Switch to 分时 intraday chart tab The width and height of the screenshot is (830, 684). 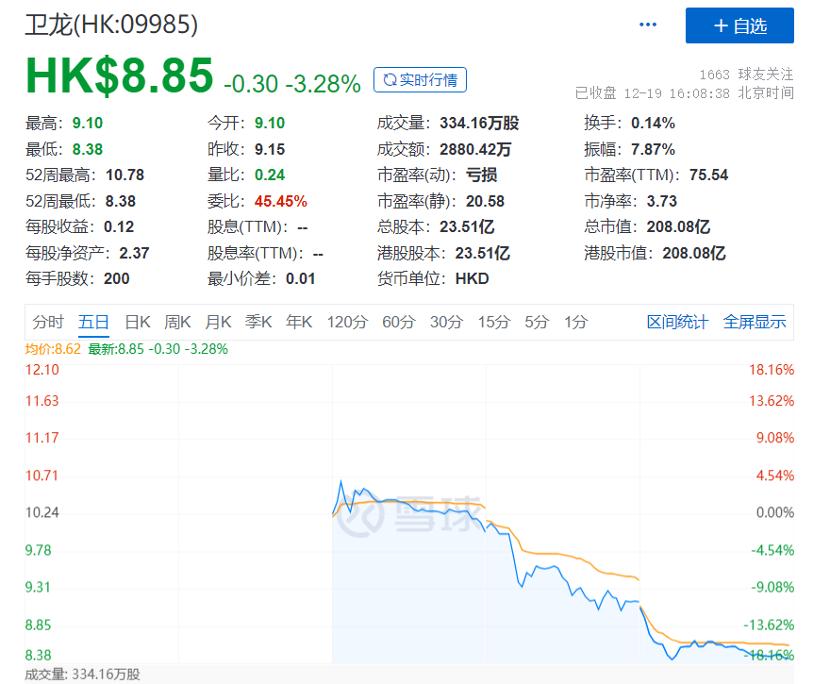(x=47, y=322)
